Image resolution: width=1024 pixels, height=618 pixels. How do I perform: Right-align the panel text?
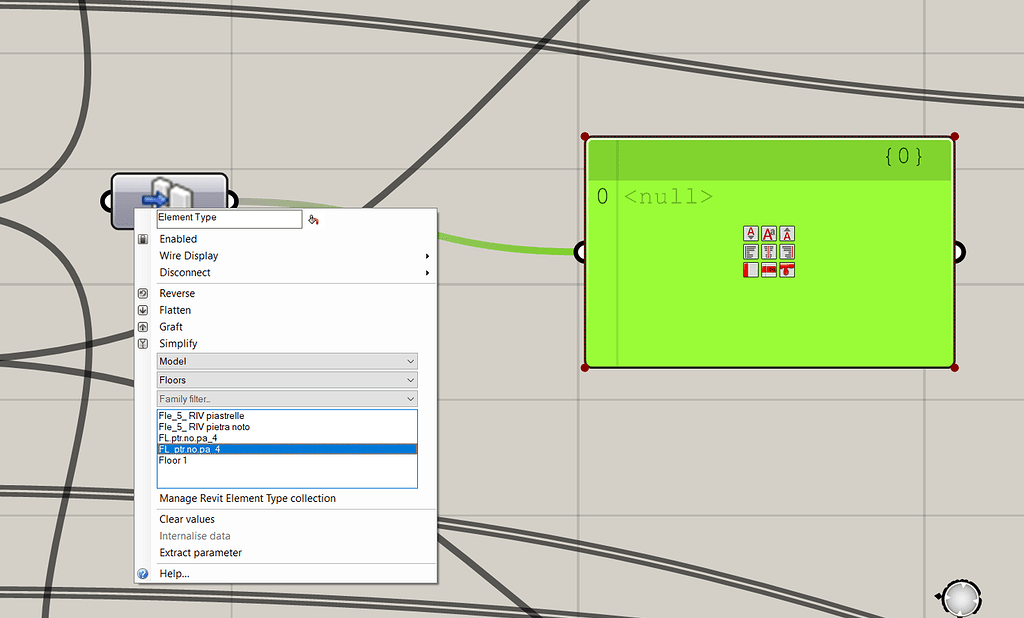[x=787, y=251]
